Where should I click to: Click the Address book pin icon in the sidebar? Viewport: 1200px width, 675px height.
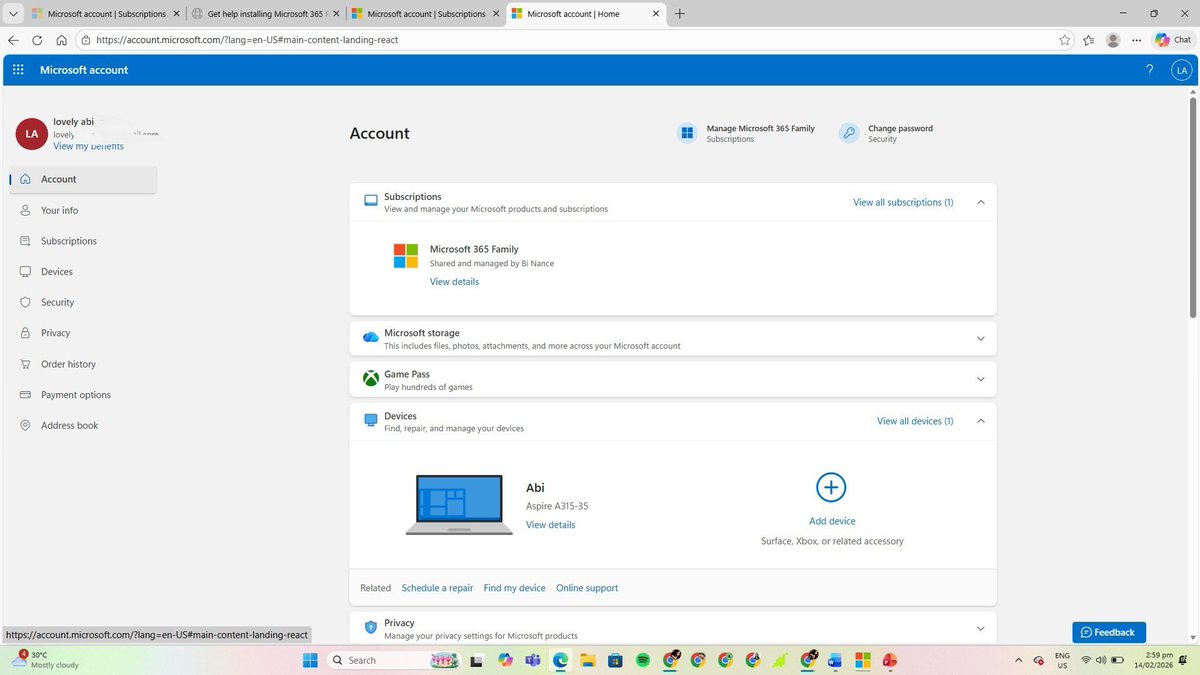click(x=25, y=425)
